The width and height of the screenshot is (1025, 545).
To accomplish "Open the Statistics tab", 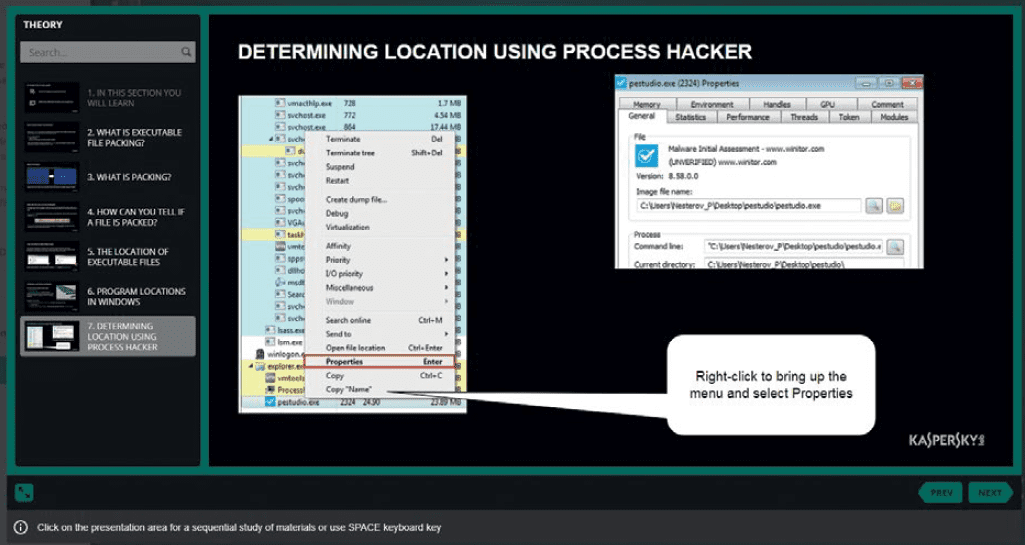I will tap(690, 118).
